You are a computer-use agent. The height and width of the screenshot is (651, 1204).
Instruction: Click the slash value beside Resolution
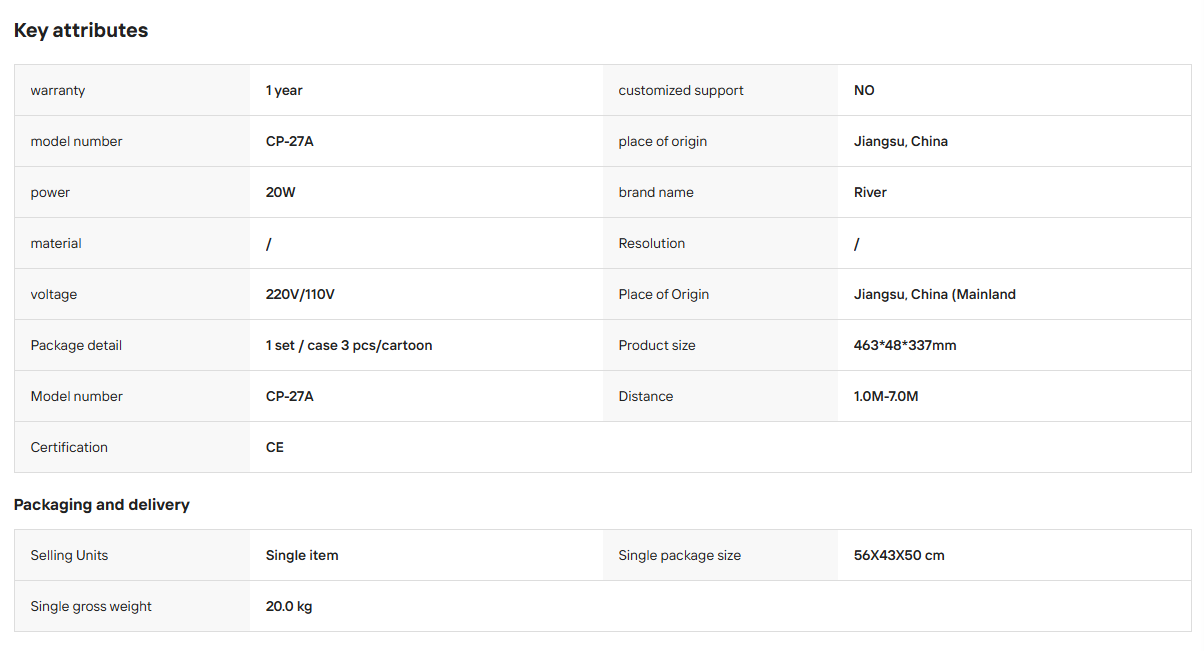tap(857, 244)
